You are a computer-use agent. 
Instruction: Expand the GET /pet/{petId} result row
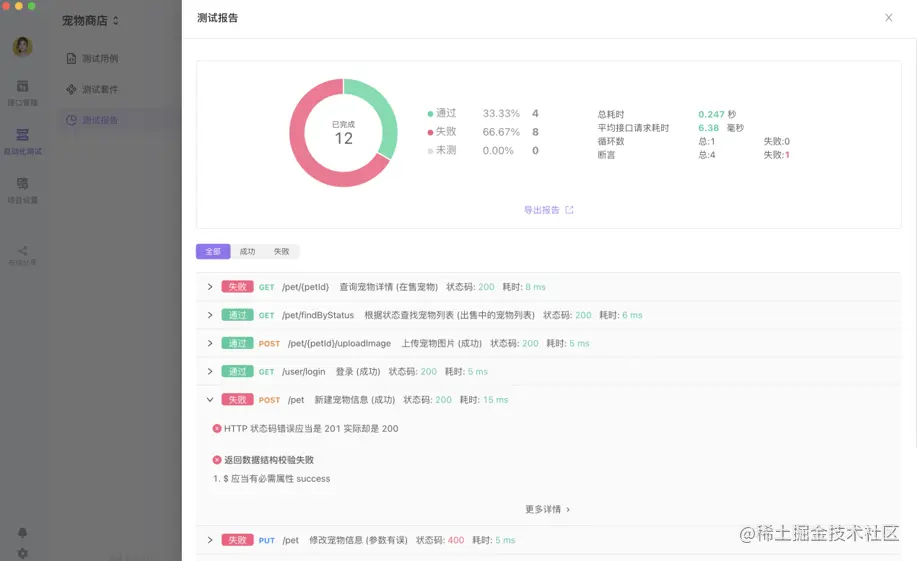[210, 287]
